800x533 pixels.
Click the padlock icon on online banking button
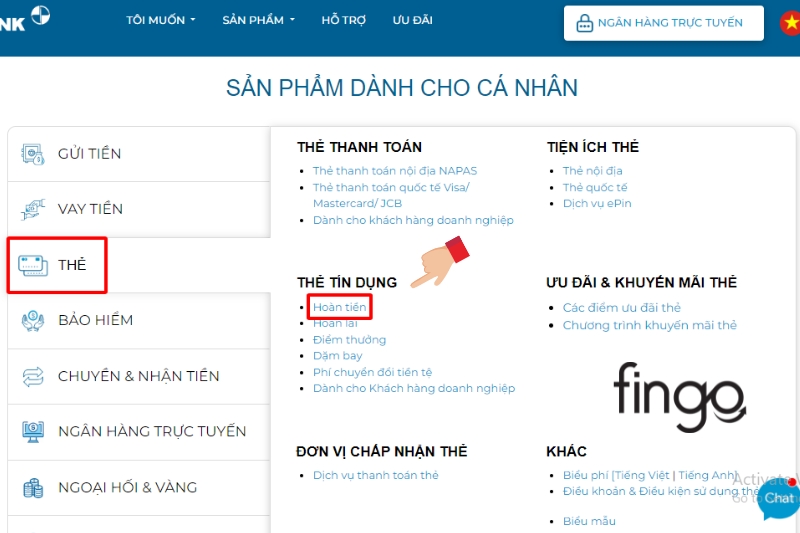[584, 23]
